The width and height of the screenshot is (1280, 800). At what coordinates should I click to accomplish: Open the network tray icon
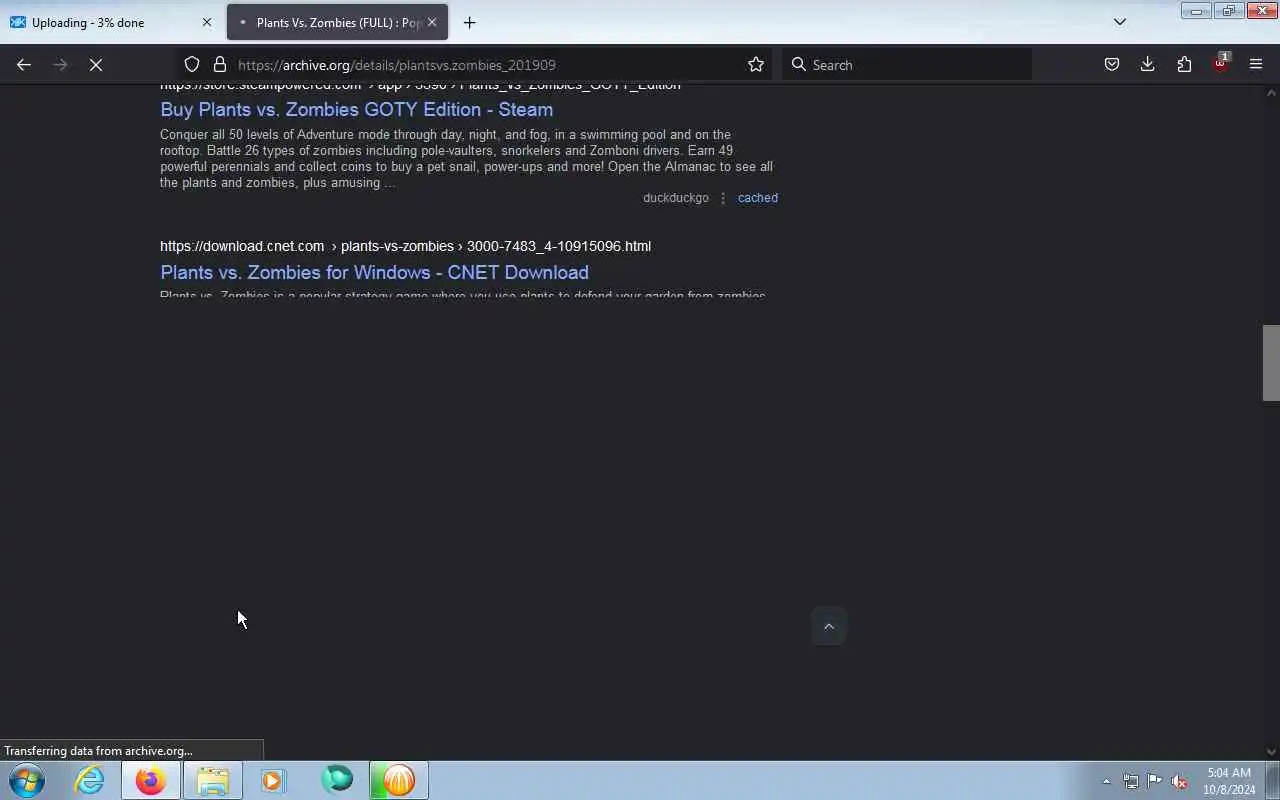[1130, 781]
